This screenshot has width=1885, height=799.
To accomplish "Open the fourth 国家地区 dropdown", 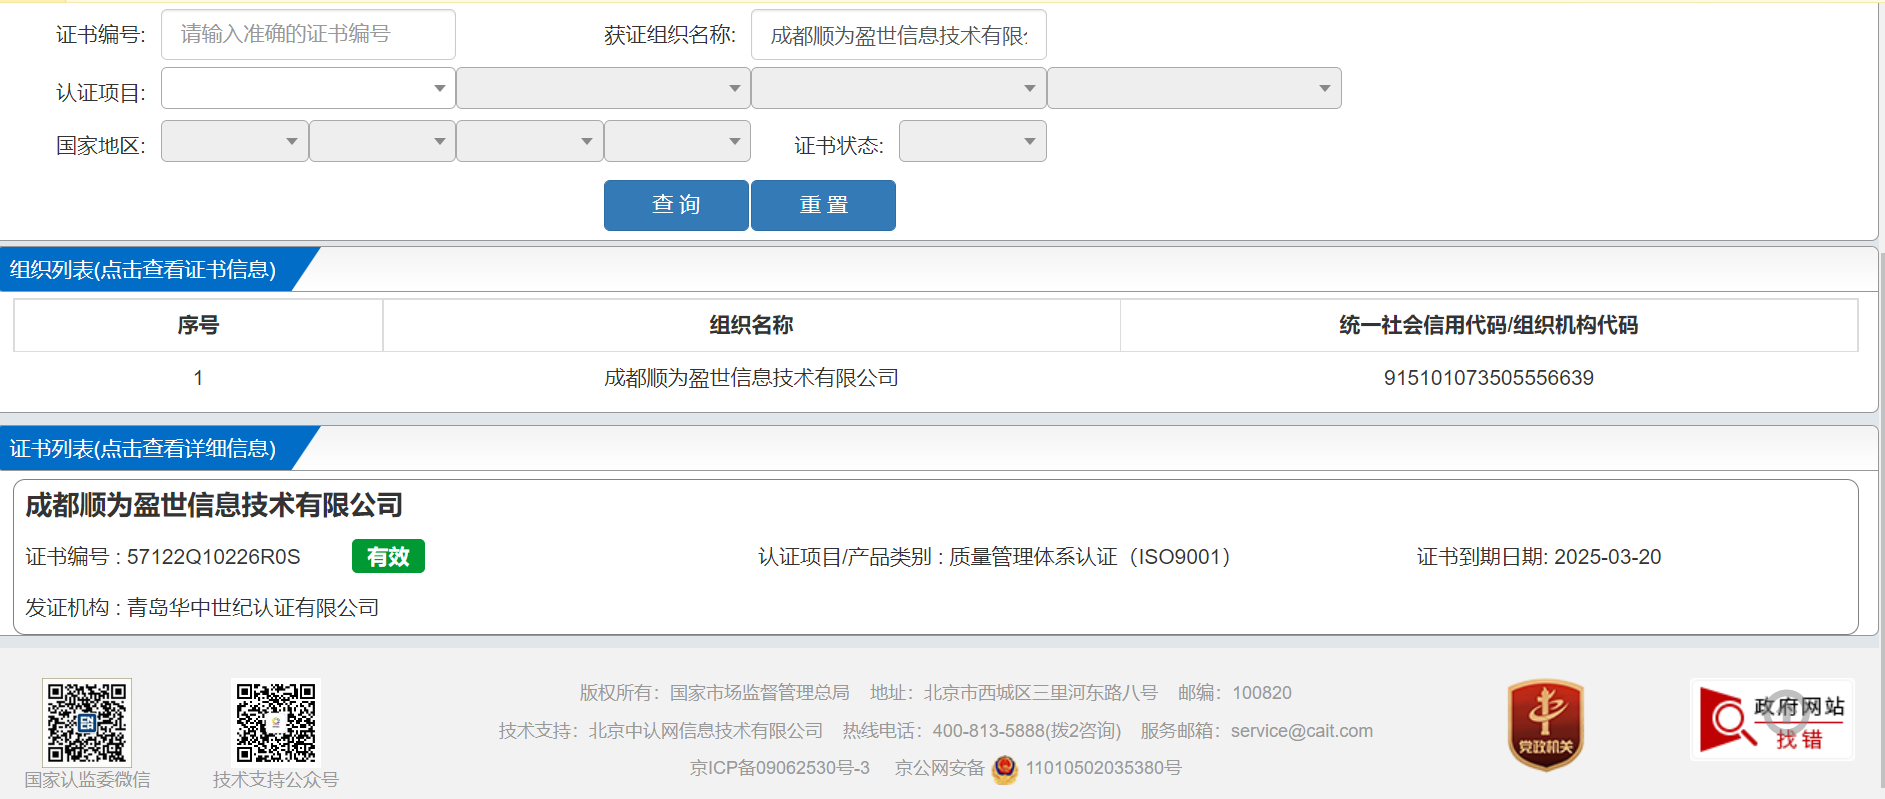I will [x=677, y=141].
